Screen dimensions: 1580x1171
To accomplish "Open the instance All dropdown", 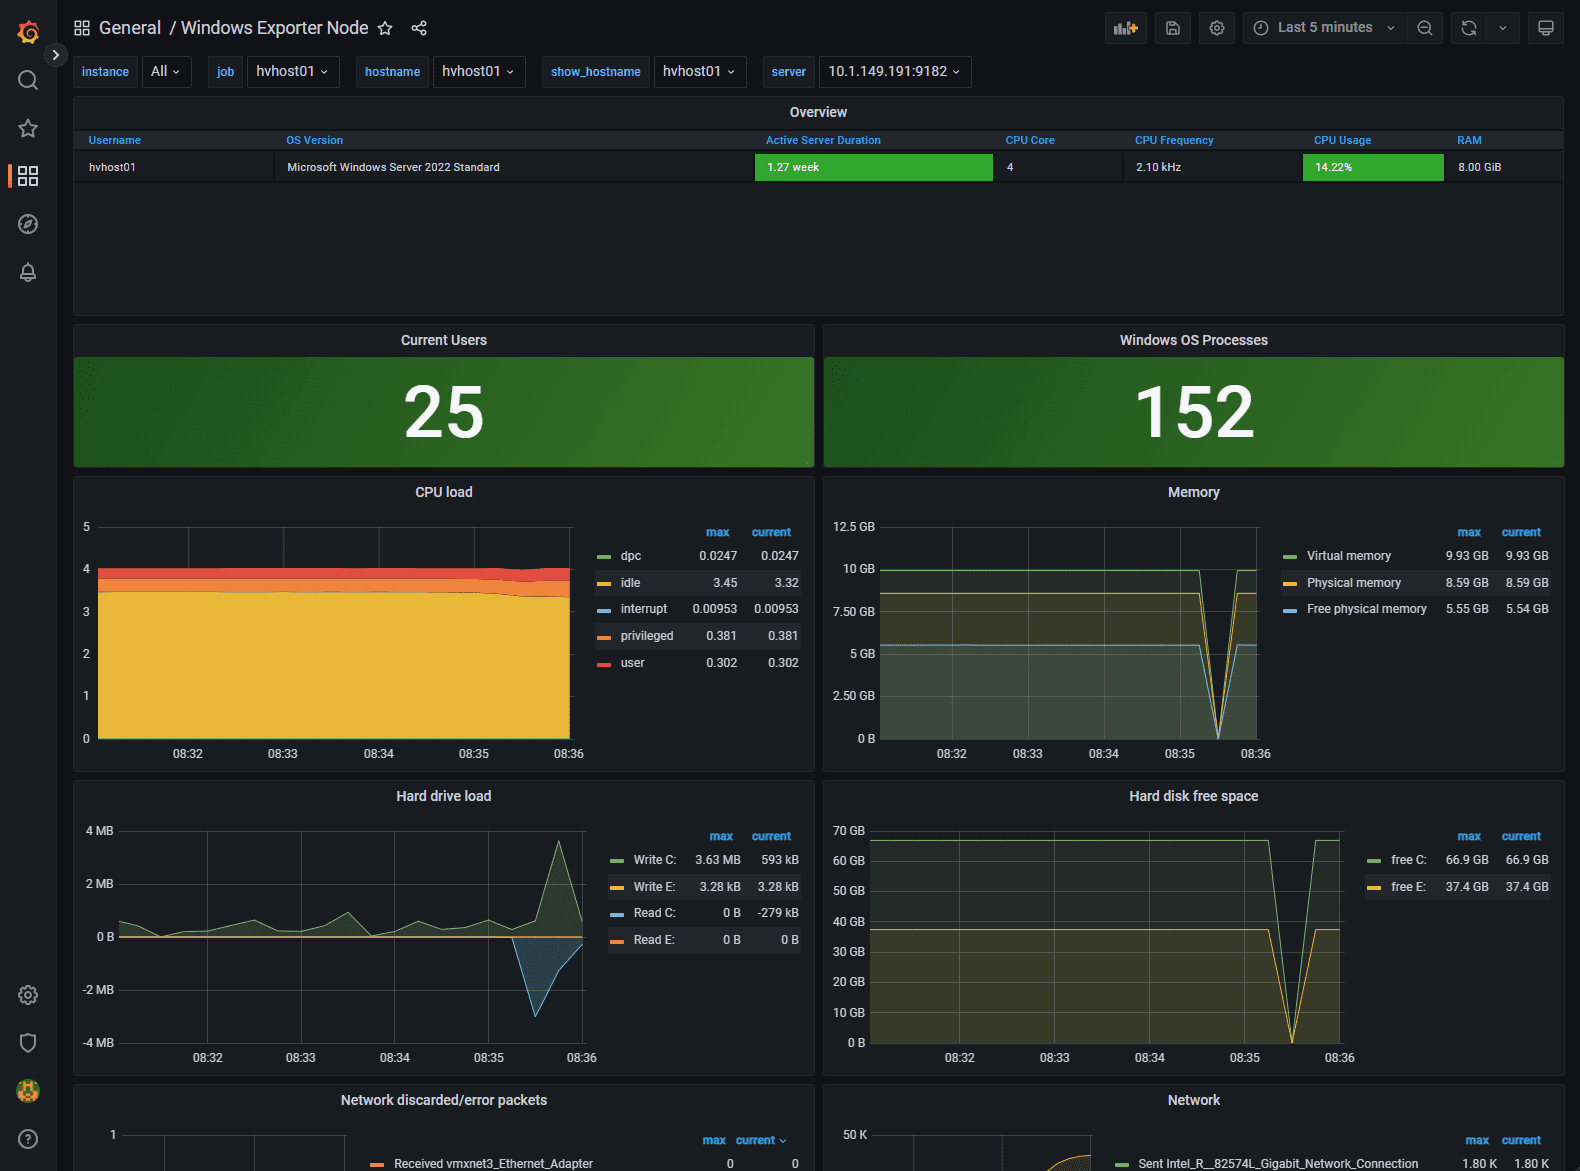I will (165, 71).
